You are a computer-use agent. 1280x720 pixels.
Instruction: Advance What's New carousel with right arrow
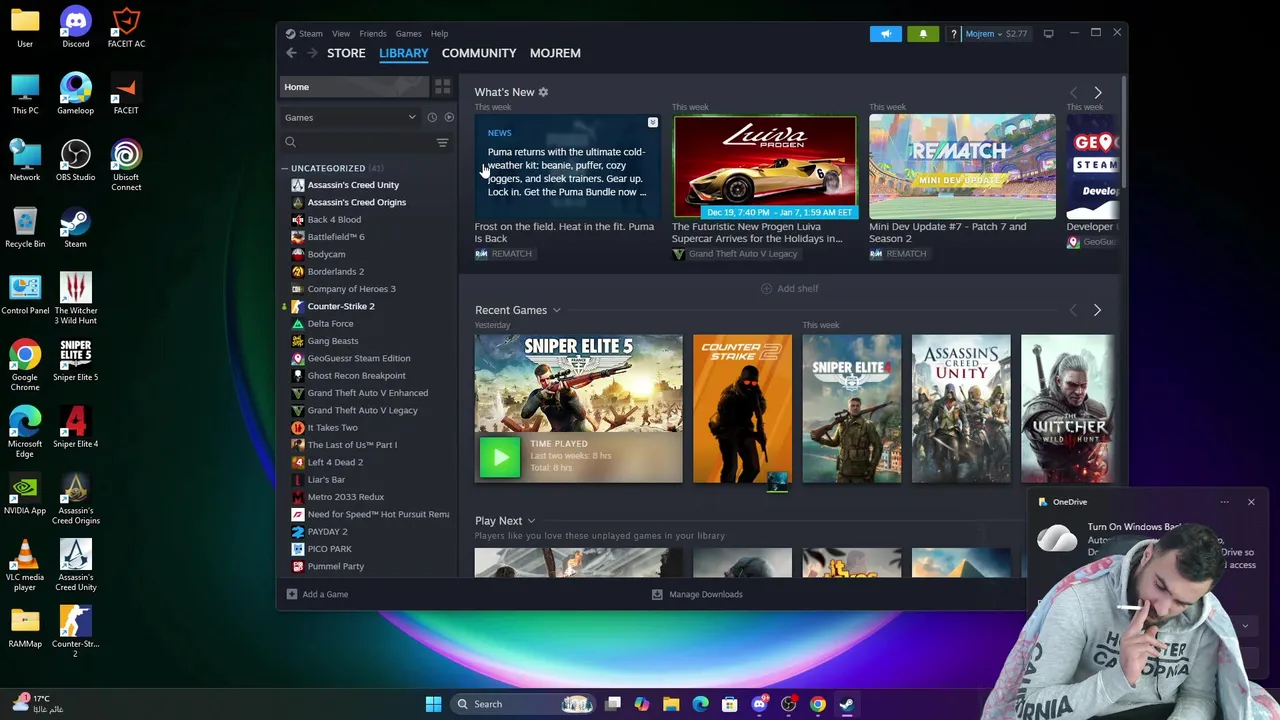click(1097, 92)
